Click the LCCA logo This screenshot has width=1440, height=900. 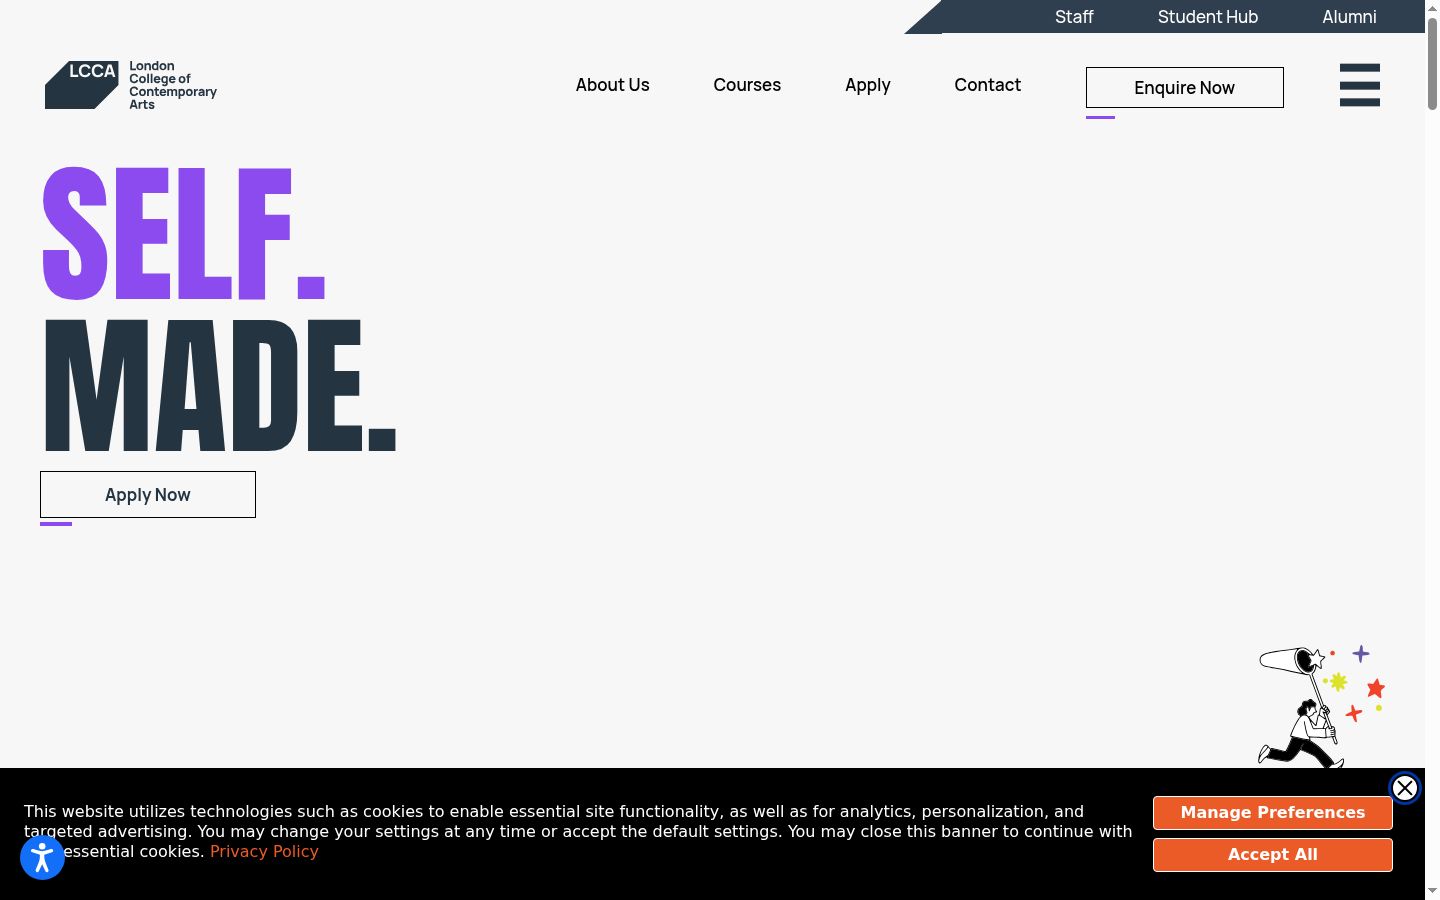click(x=131, y=85)
